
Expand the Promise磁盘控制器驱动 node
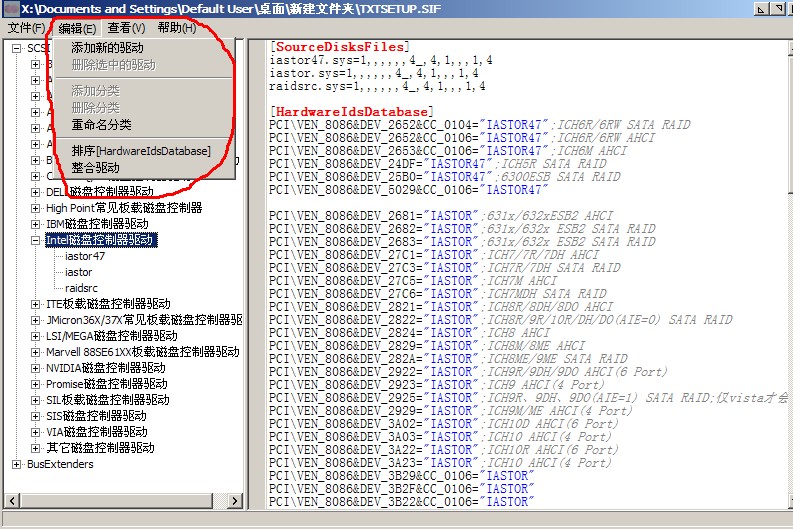(x=35, y=384)
